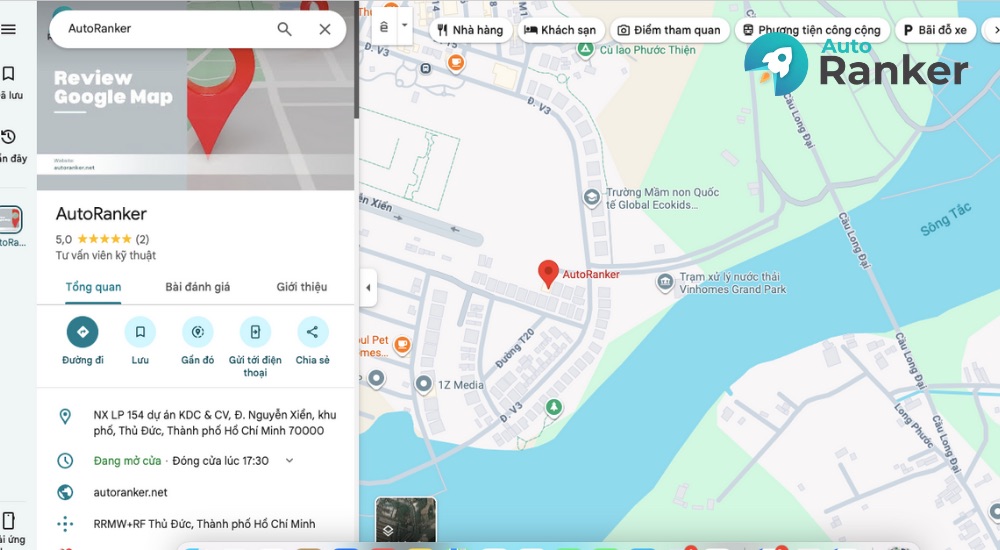Clear the AutoRanker search text
Image resolution: width=1000 pixels, height=550 pixels.
[325, 29]
